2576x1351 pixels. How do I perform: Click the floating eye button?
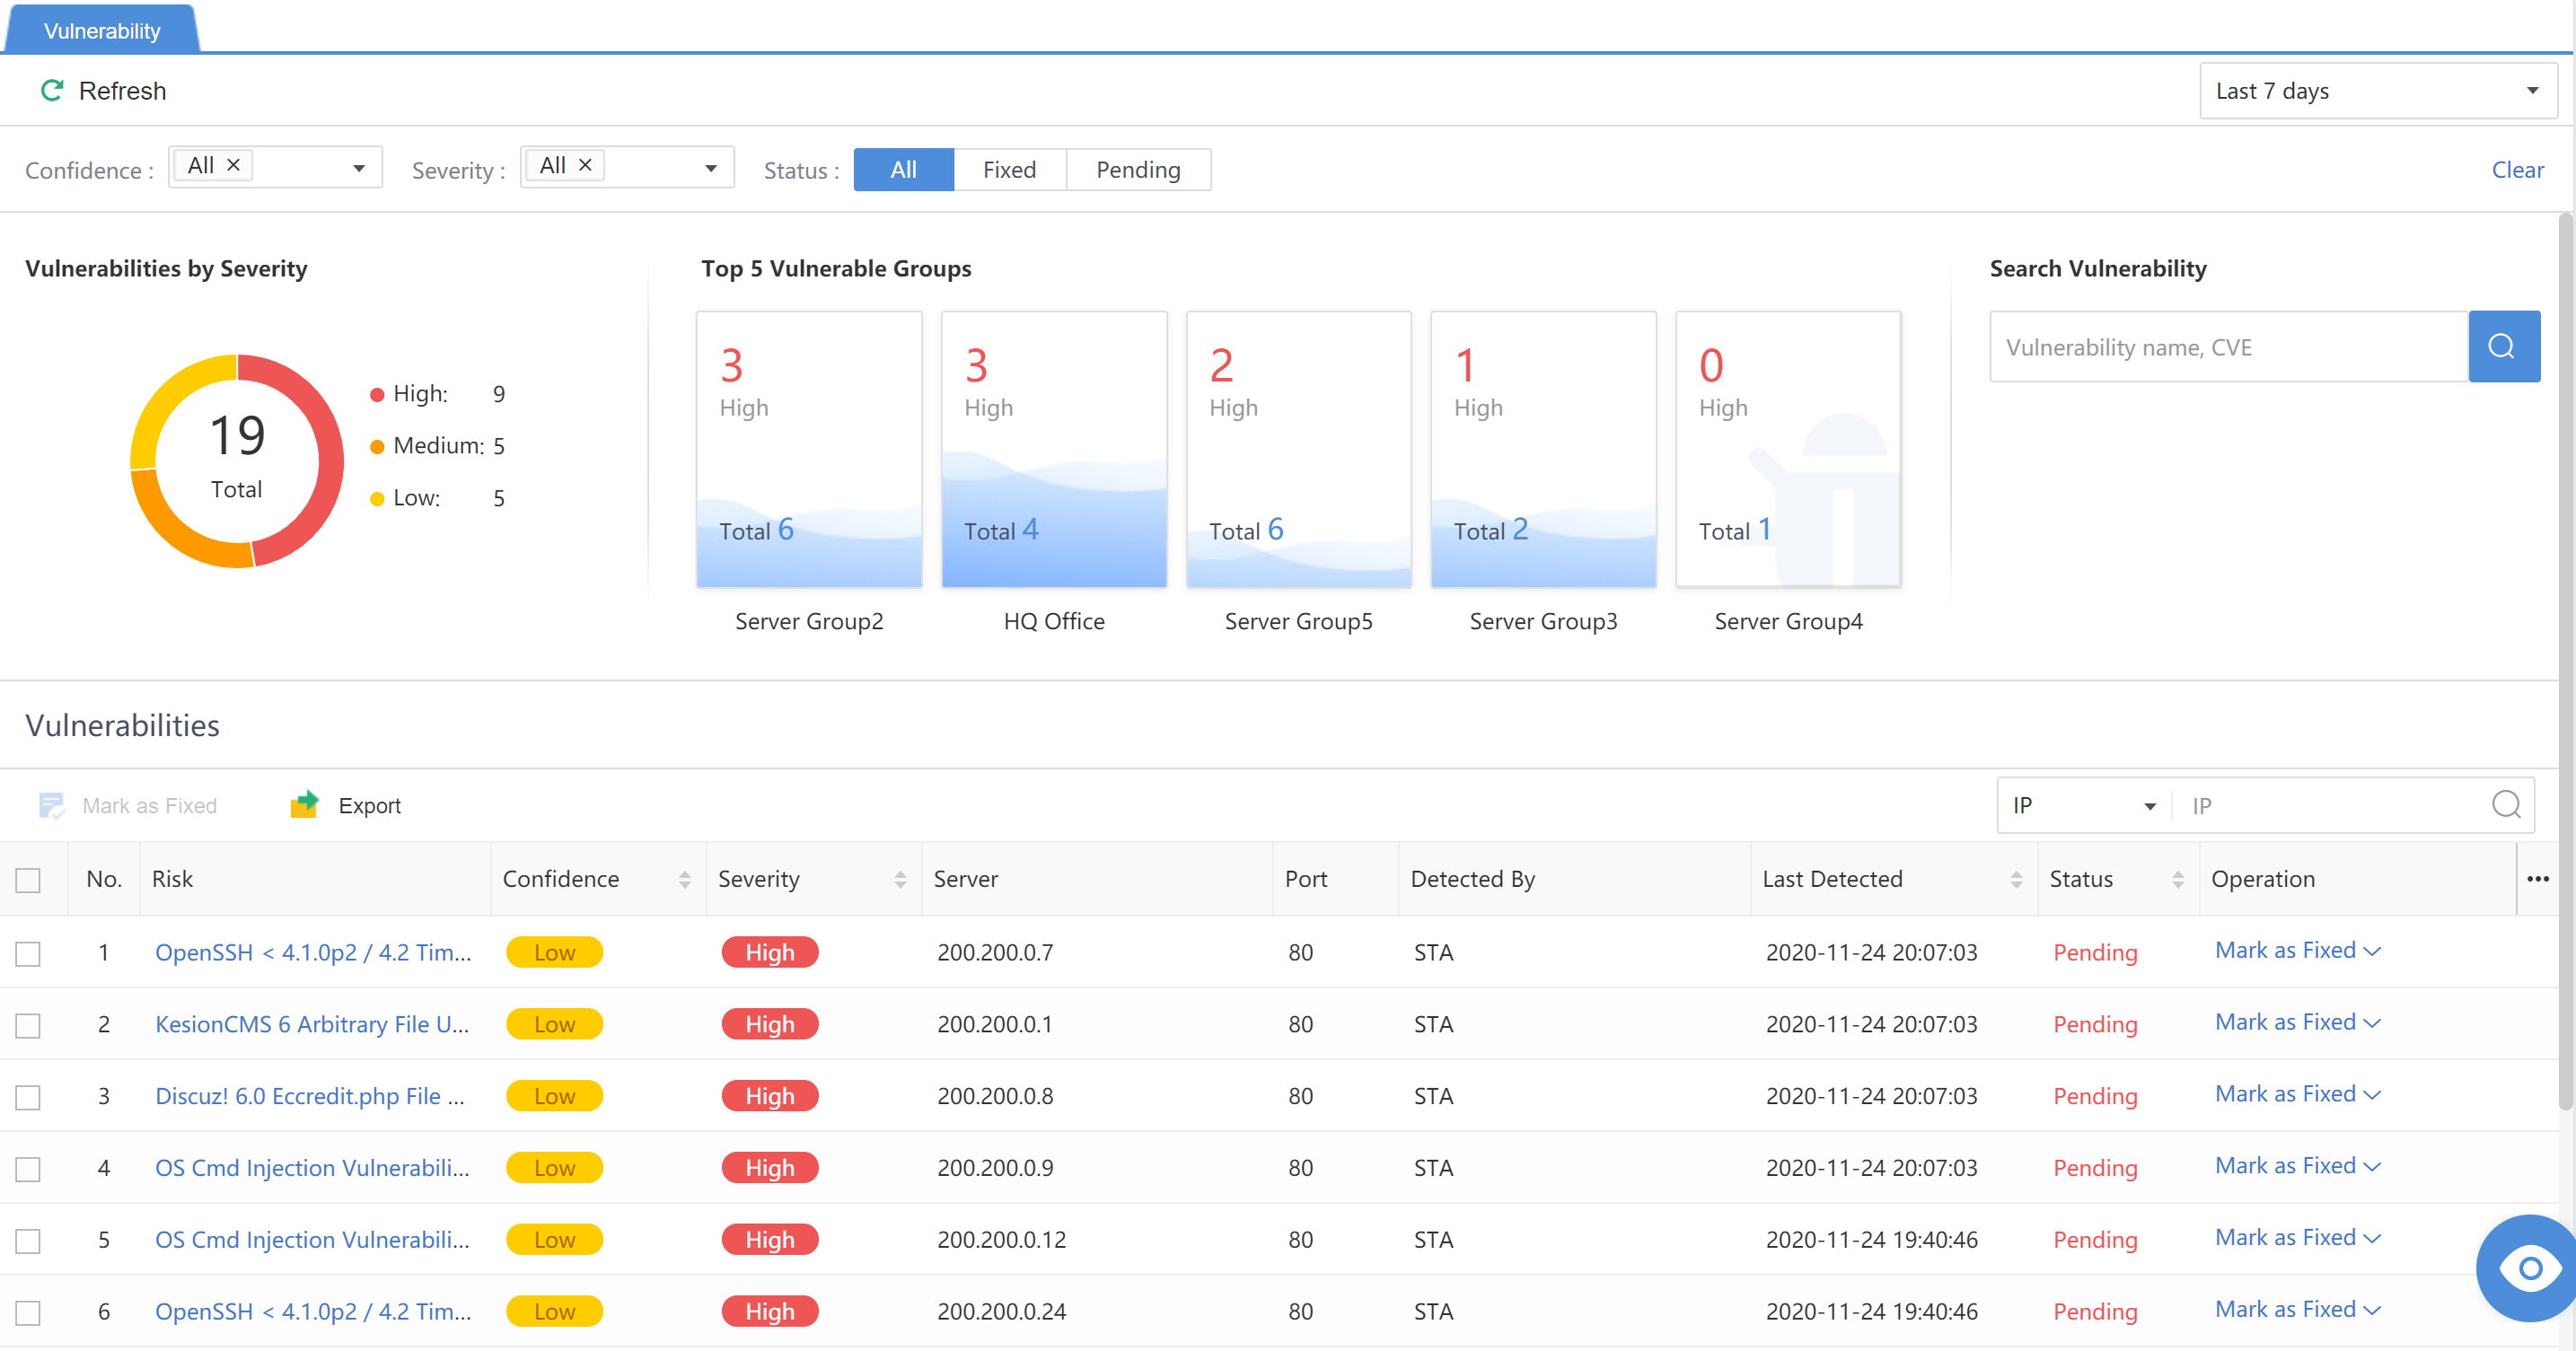[x=2530, y=1268]
